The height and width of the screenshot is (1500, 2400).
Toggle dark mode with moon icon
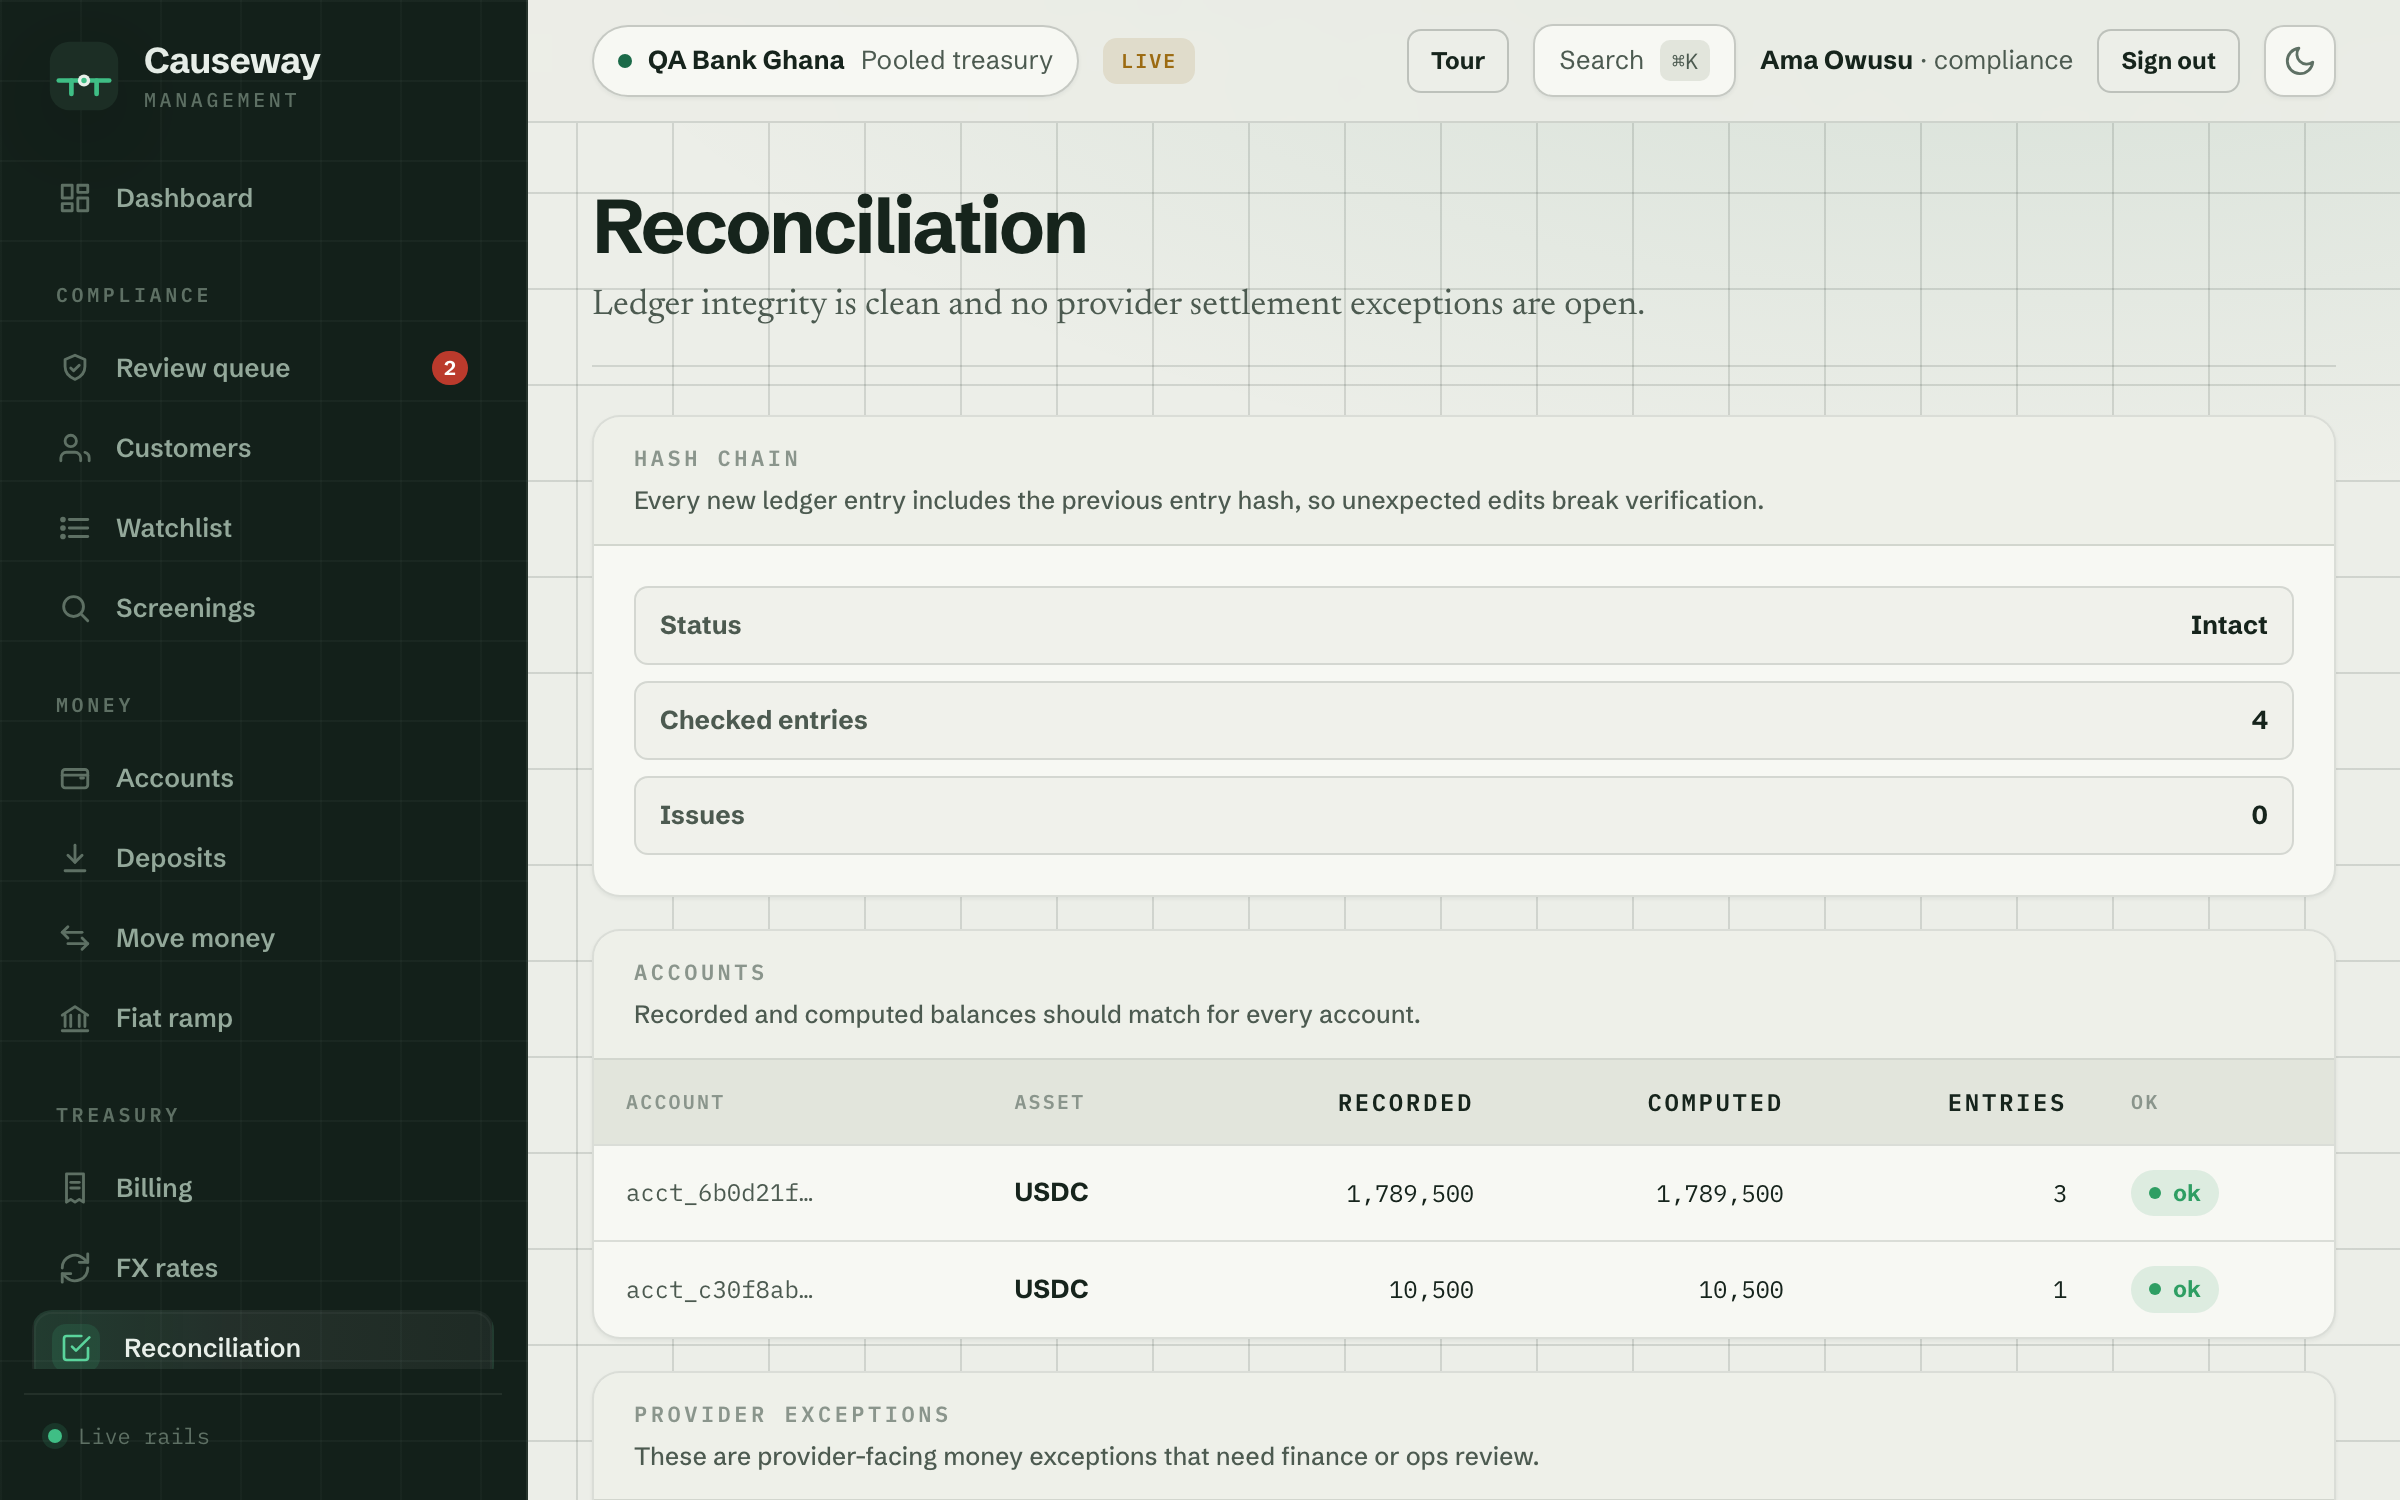[x=2299, y=61]
